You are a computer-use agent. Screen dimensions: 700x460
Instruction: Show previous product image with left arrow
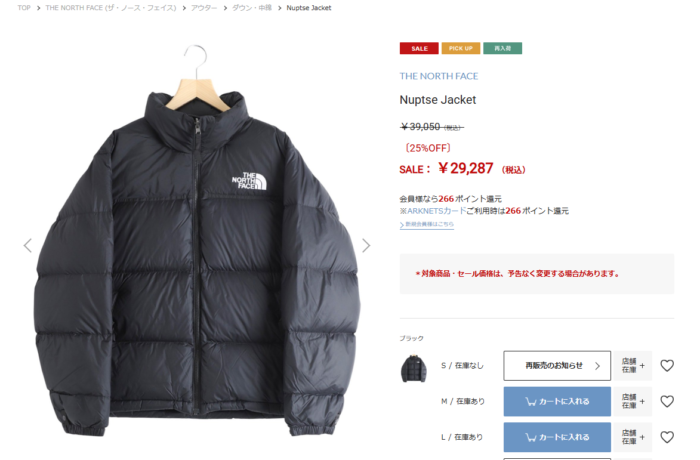click(x=28, y=245)
